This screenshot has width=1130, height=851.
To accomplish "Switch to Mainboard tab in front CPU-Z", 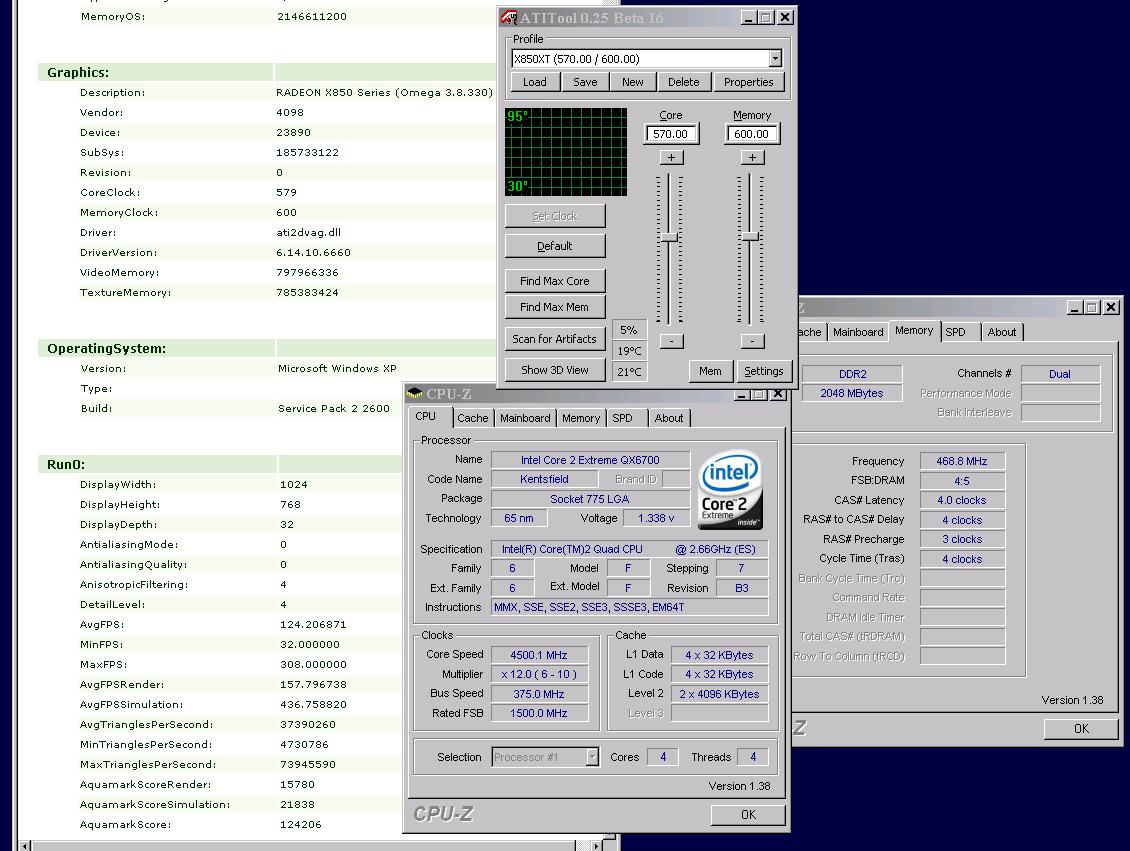I will [525, 418].
